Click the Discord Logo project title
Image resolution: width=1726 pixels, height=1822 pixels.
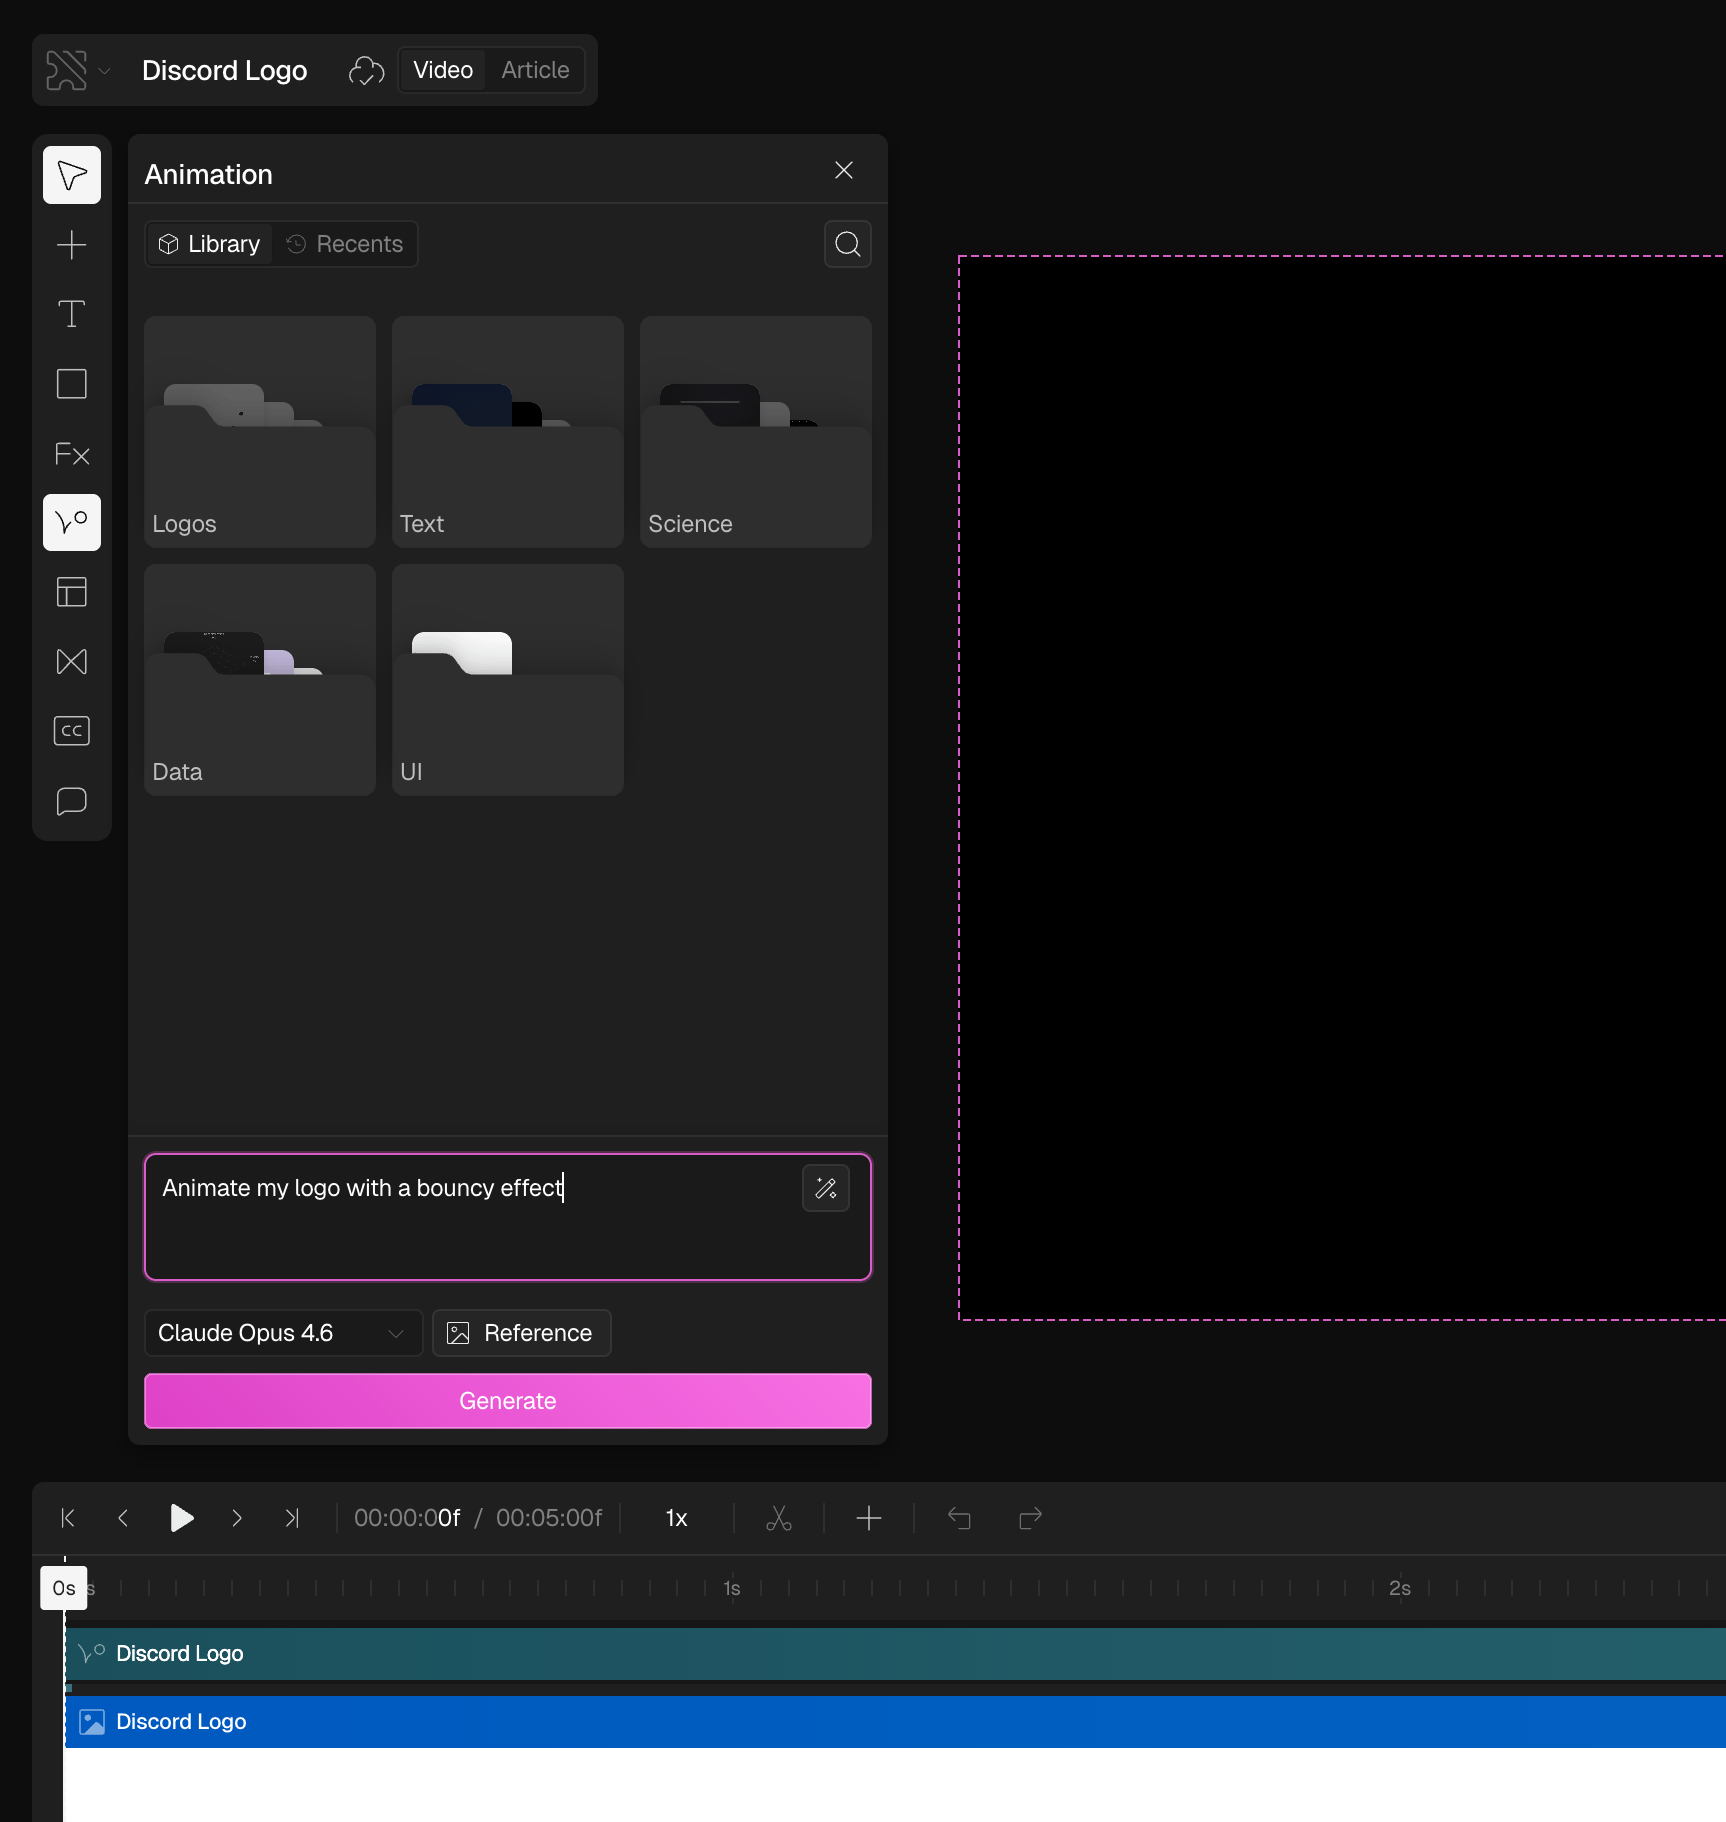[x=225, y=70]
